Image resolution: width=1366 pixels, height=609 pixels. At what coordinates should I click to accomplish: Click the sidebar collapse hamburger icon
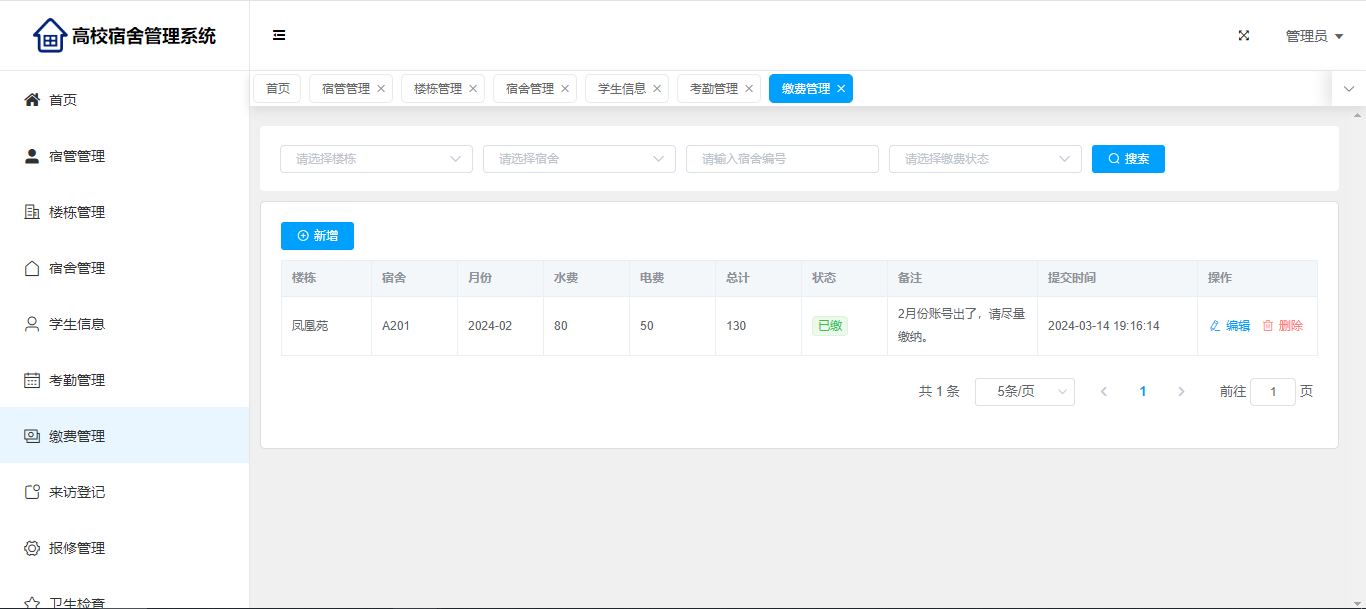click(x=279, y=36)
